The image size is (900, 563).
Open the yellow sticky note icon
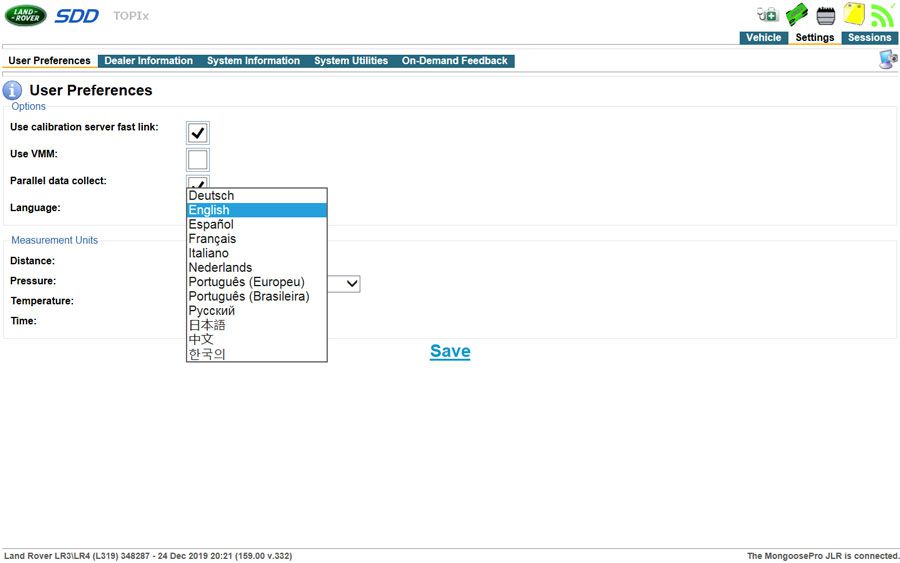tap(854, 14)
